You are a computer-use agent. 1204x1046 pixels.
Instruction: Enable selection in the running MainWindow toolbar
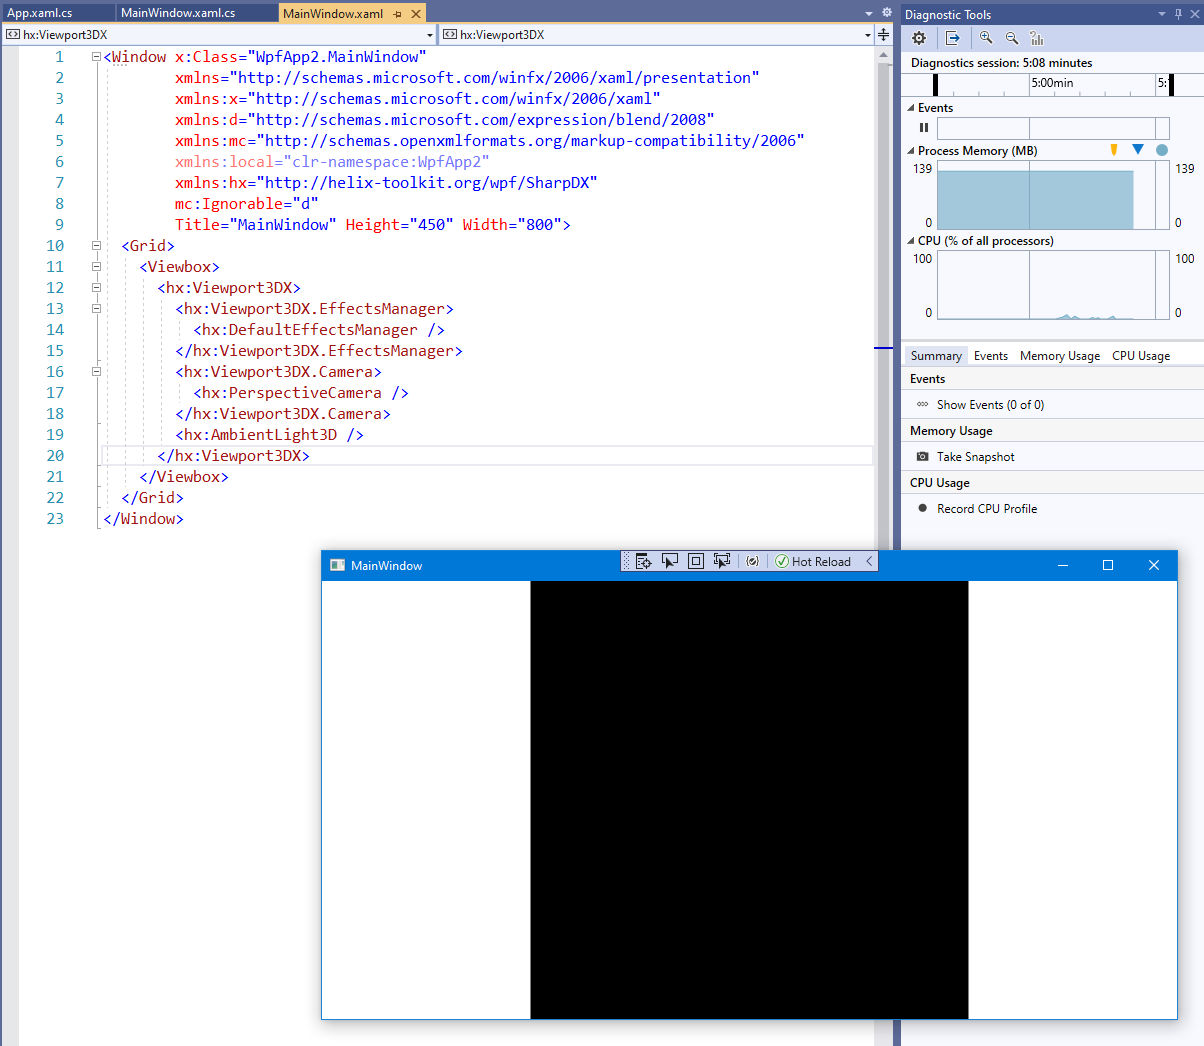coord(670,561)
